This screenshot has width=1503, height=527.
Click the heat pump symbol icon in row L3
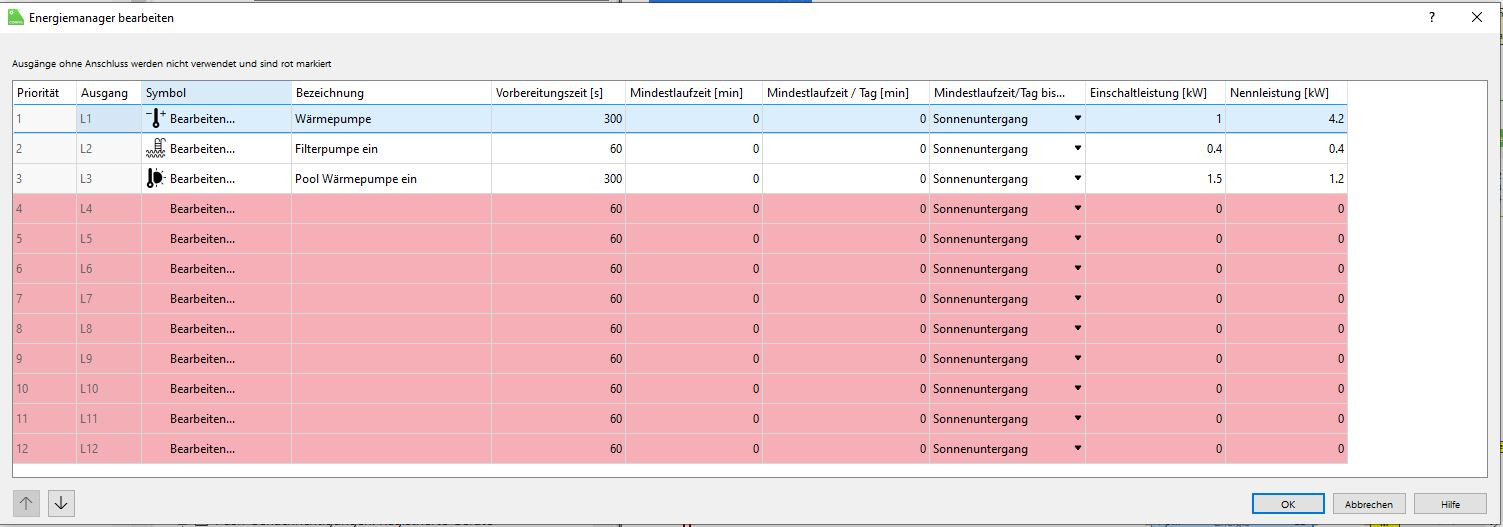156,178
